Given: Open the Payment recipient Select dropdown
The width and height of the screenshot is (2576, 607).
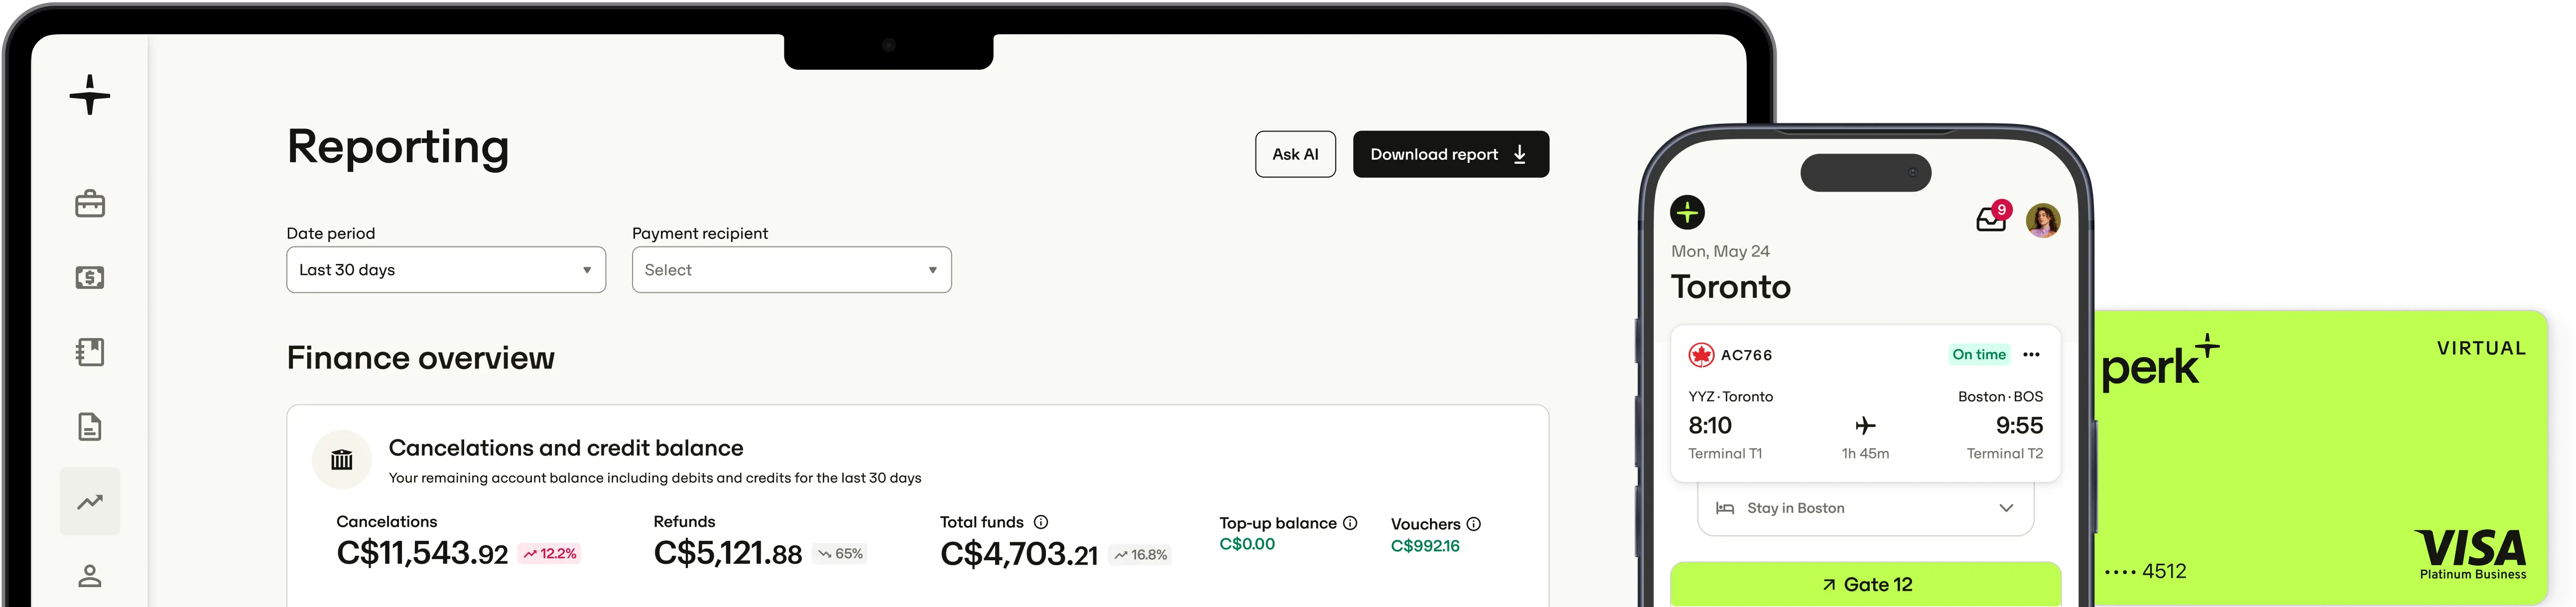Looking at the screenshot, I should tap(792, 270).
